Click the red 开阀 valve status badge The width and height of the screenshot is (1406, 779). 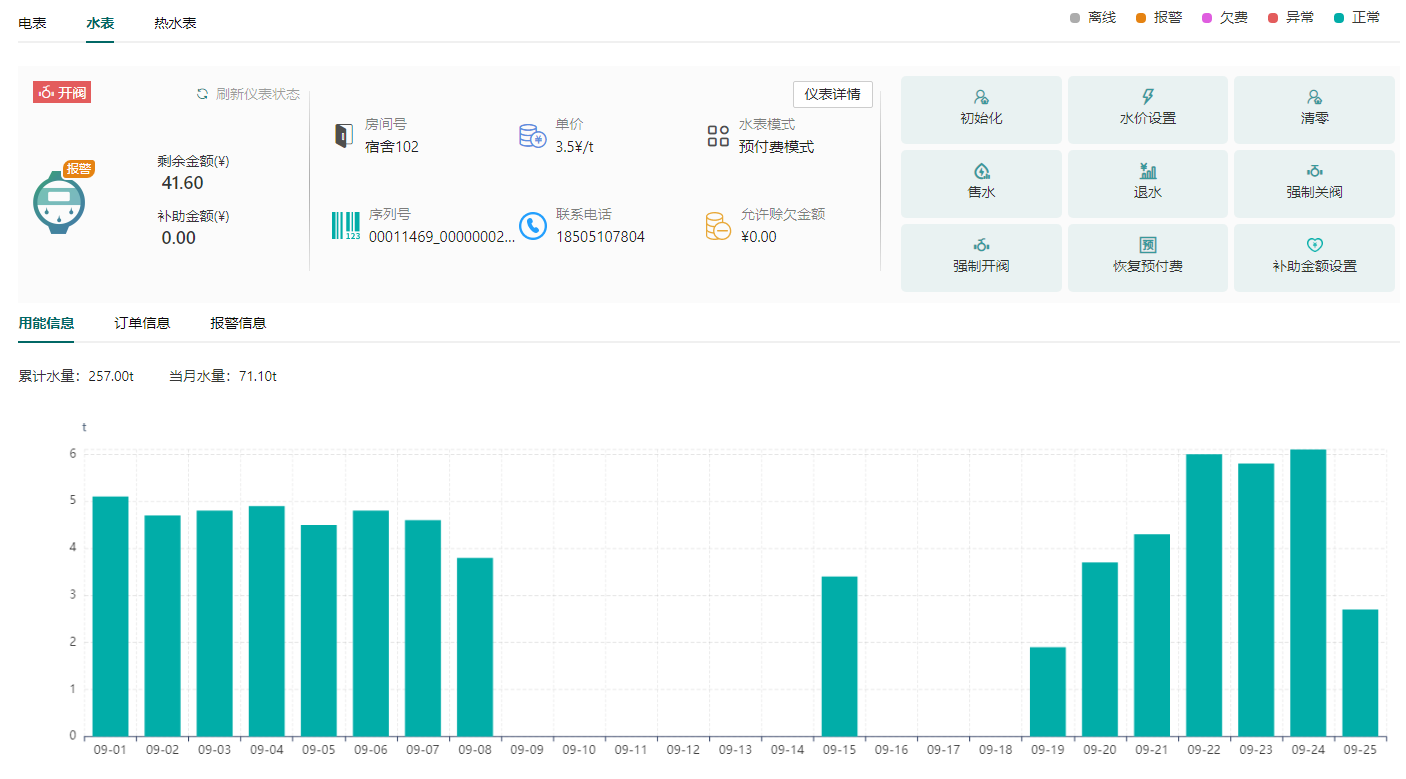pyautogui.click(x=62, y=93)
